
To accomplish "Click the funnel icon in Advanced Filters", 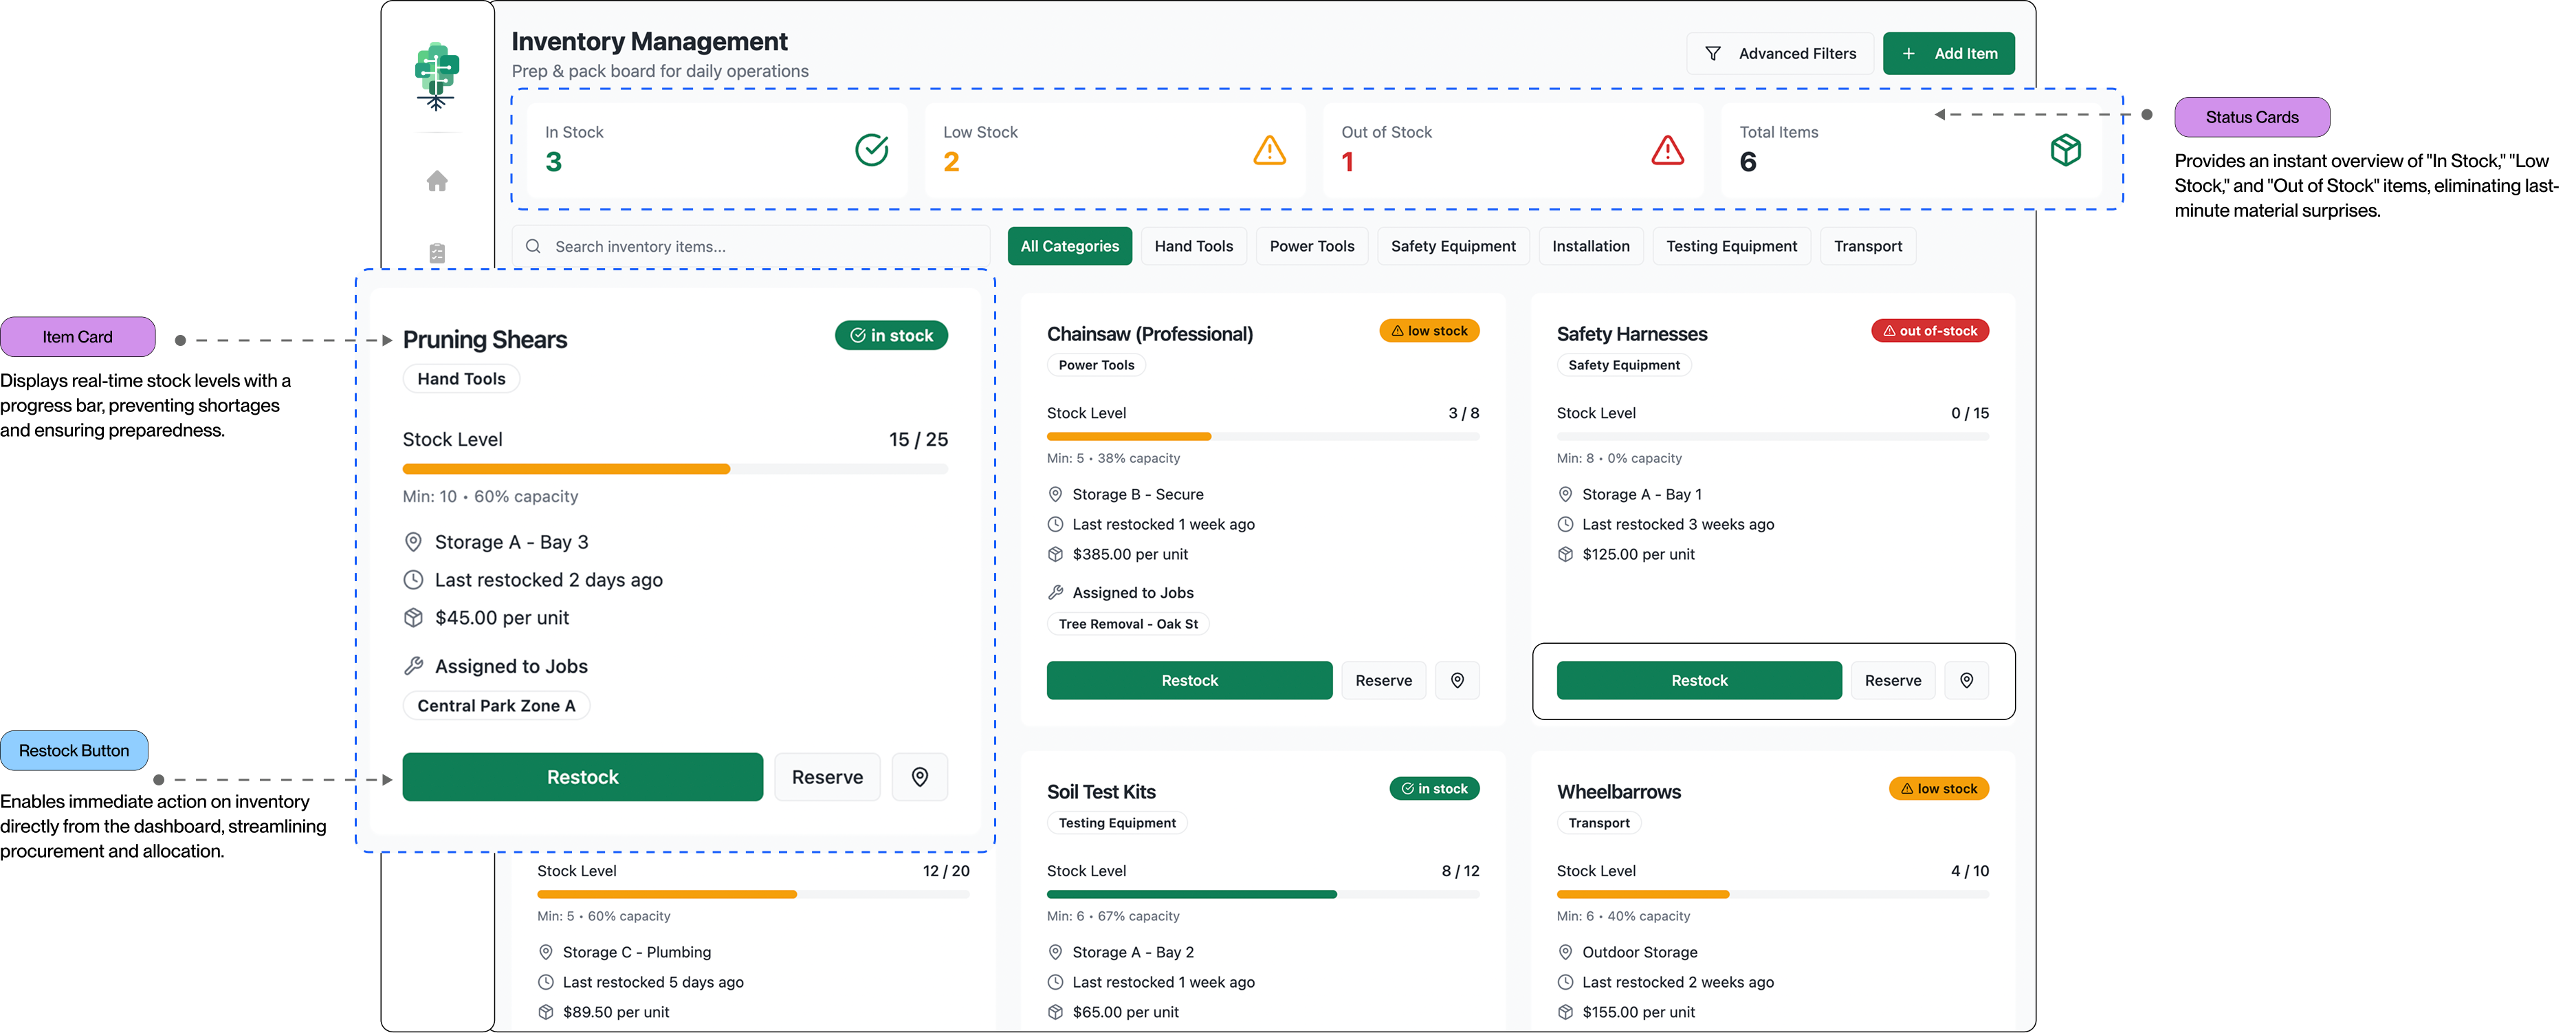I will click(x=1712, y=54).
